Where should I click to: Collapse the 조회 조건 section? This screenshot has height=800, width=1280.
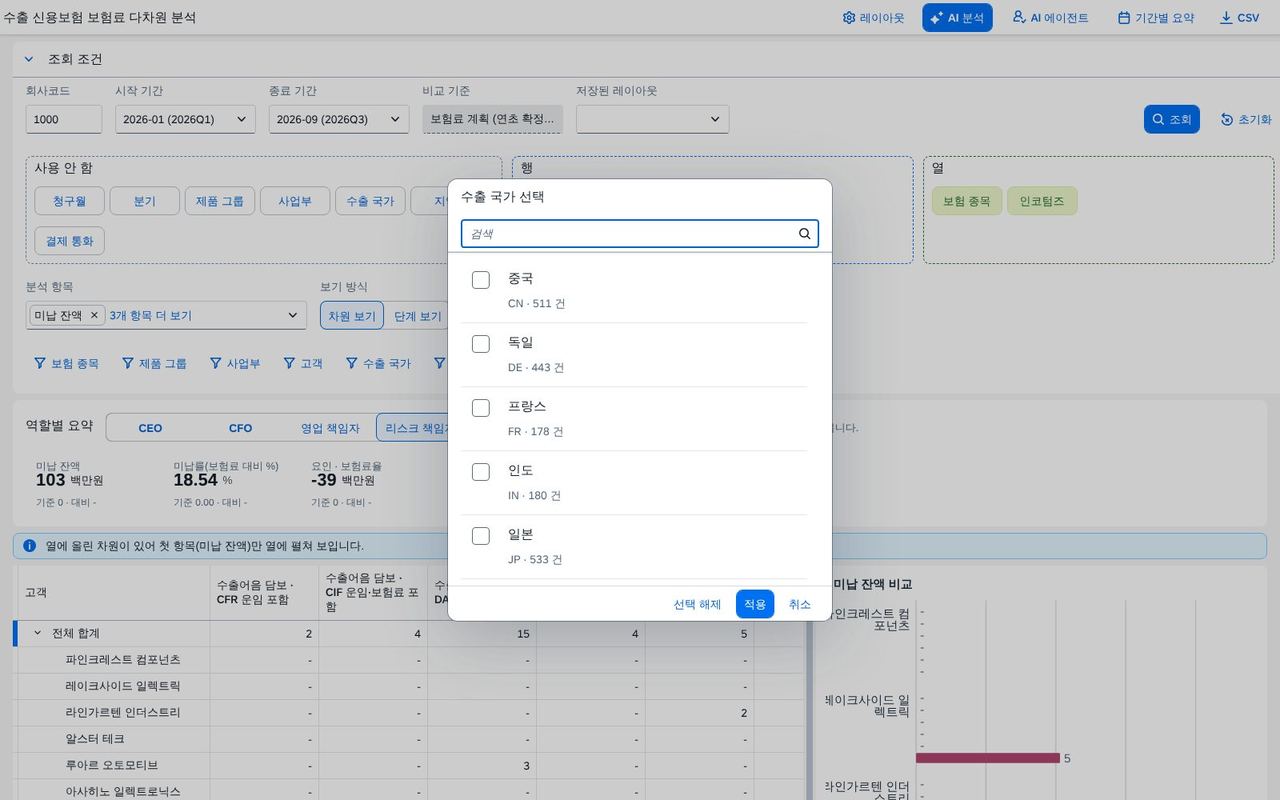point(29,59)
